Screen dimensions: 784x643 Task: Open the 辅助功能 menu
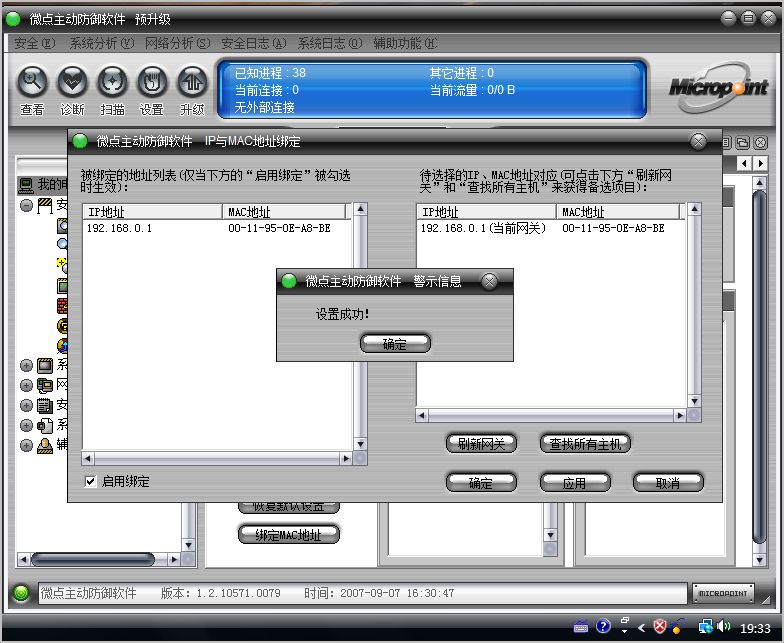405,44
